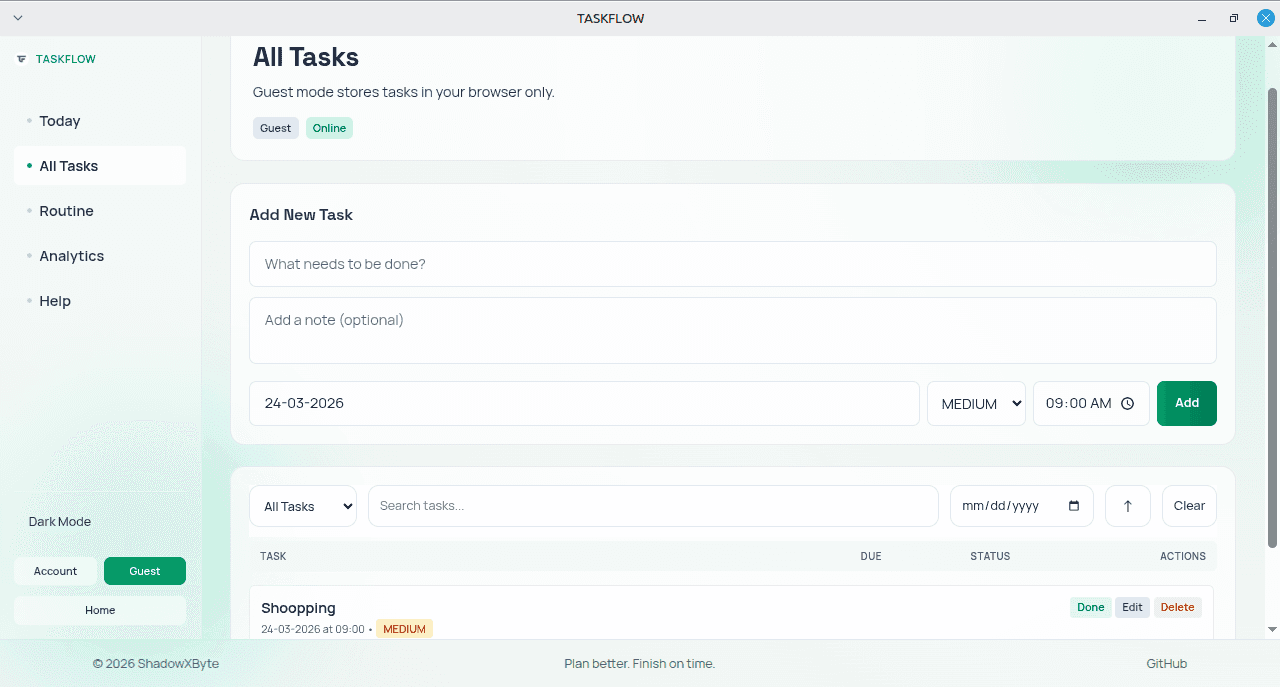Click the Home button in sidebar
This screenshot has height=687, width=1280.
click(100, 610)
